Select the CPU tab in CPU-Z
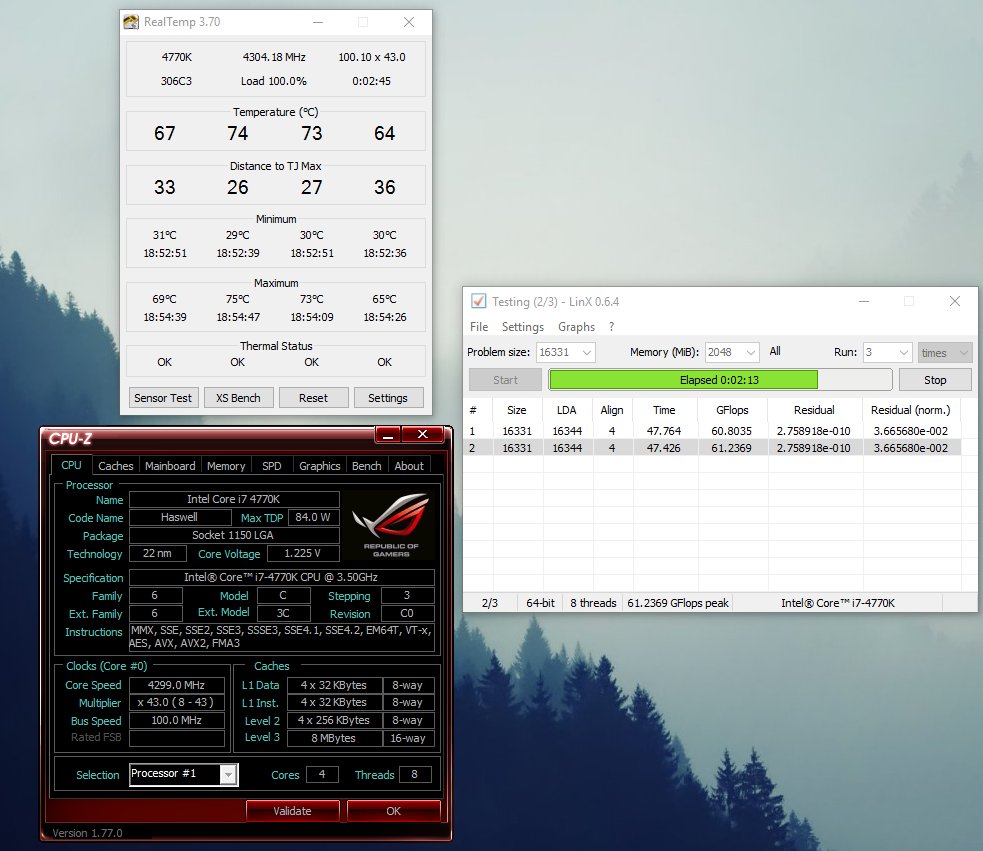The width and height of the screenshot is (983, 851). 71,465
